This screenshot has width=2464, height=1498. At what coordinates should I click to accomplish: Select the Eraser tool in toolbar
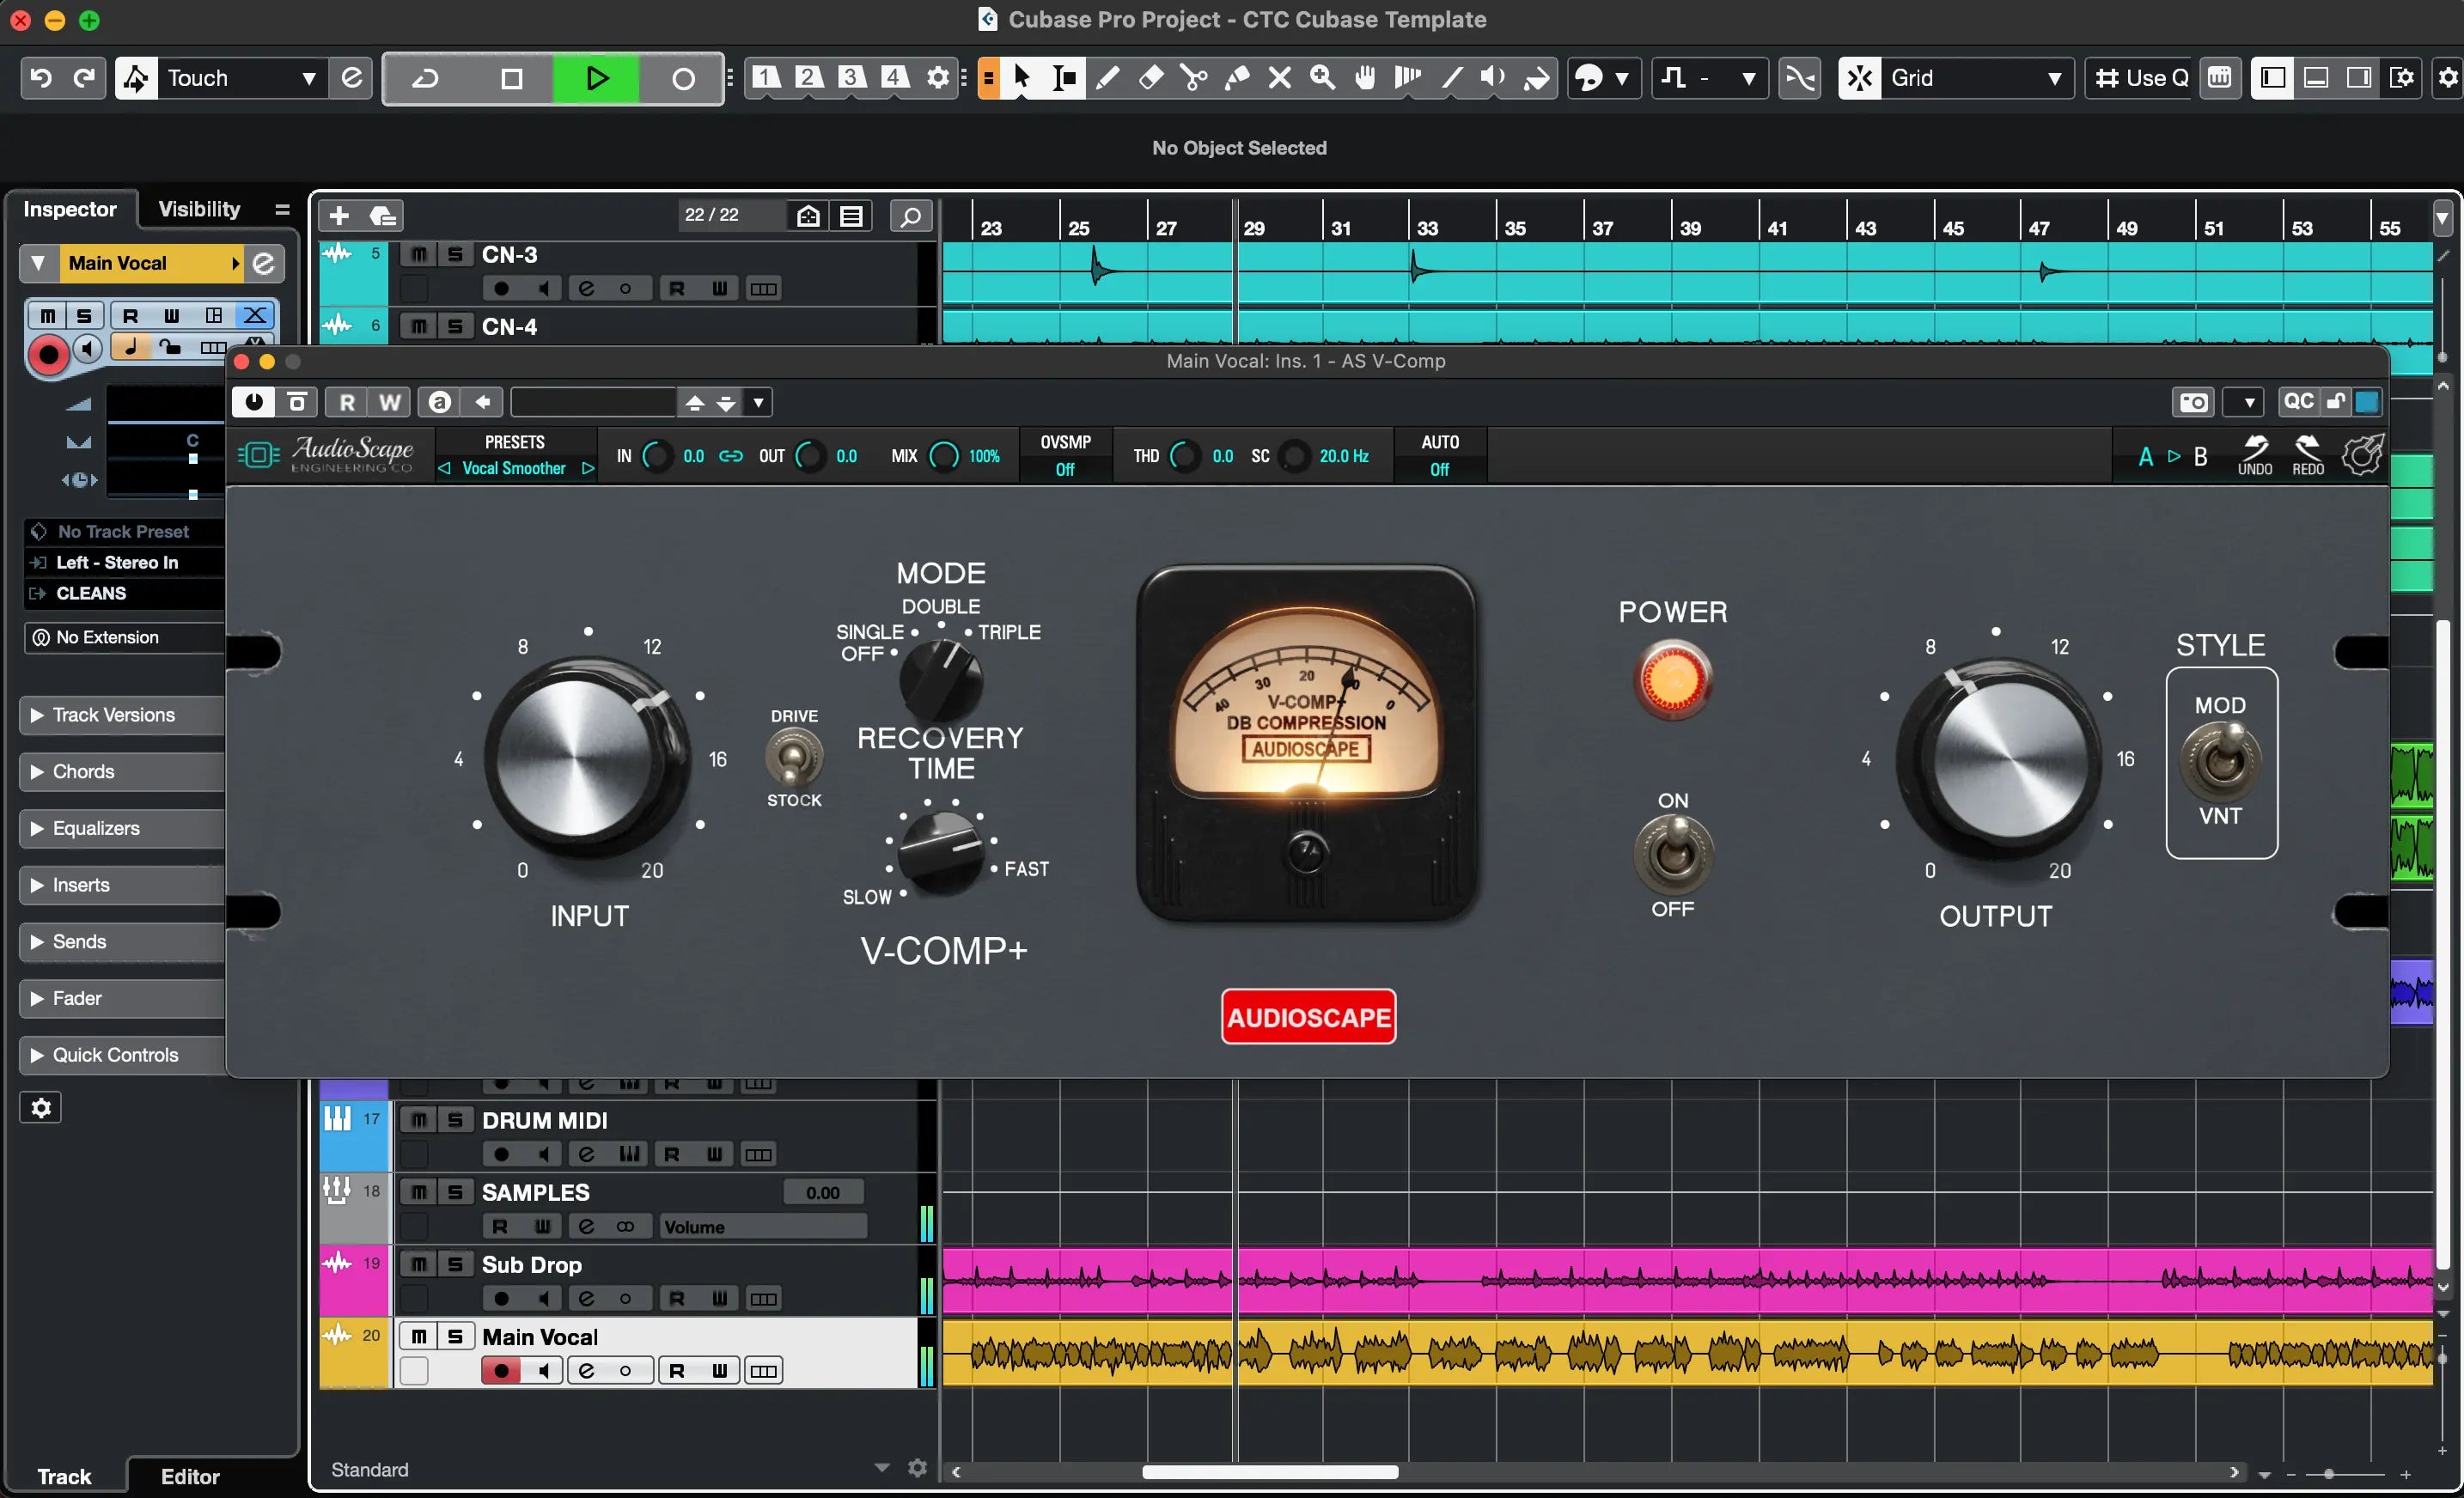(1150, 77)
